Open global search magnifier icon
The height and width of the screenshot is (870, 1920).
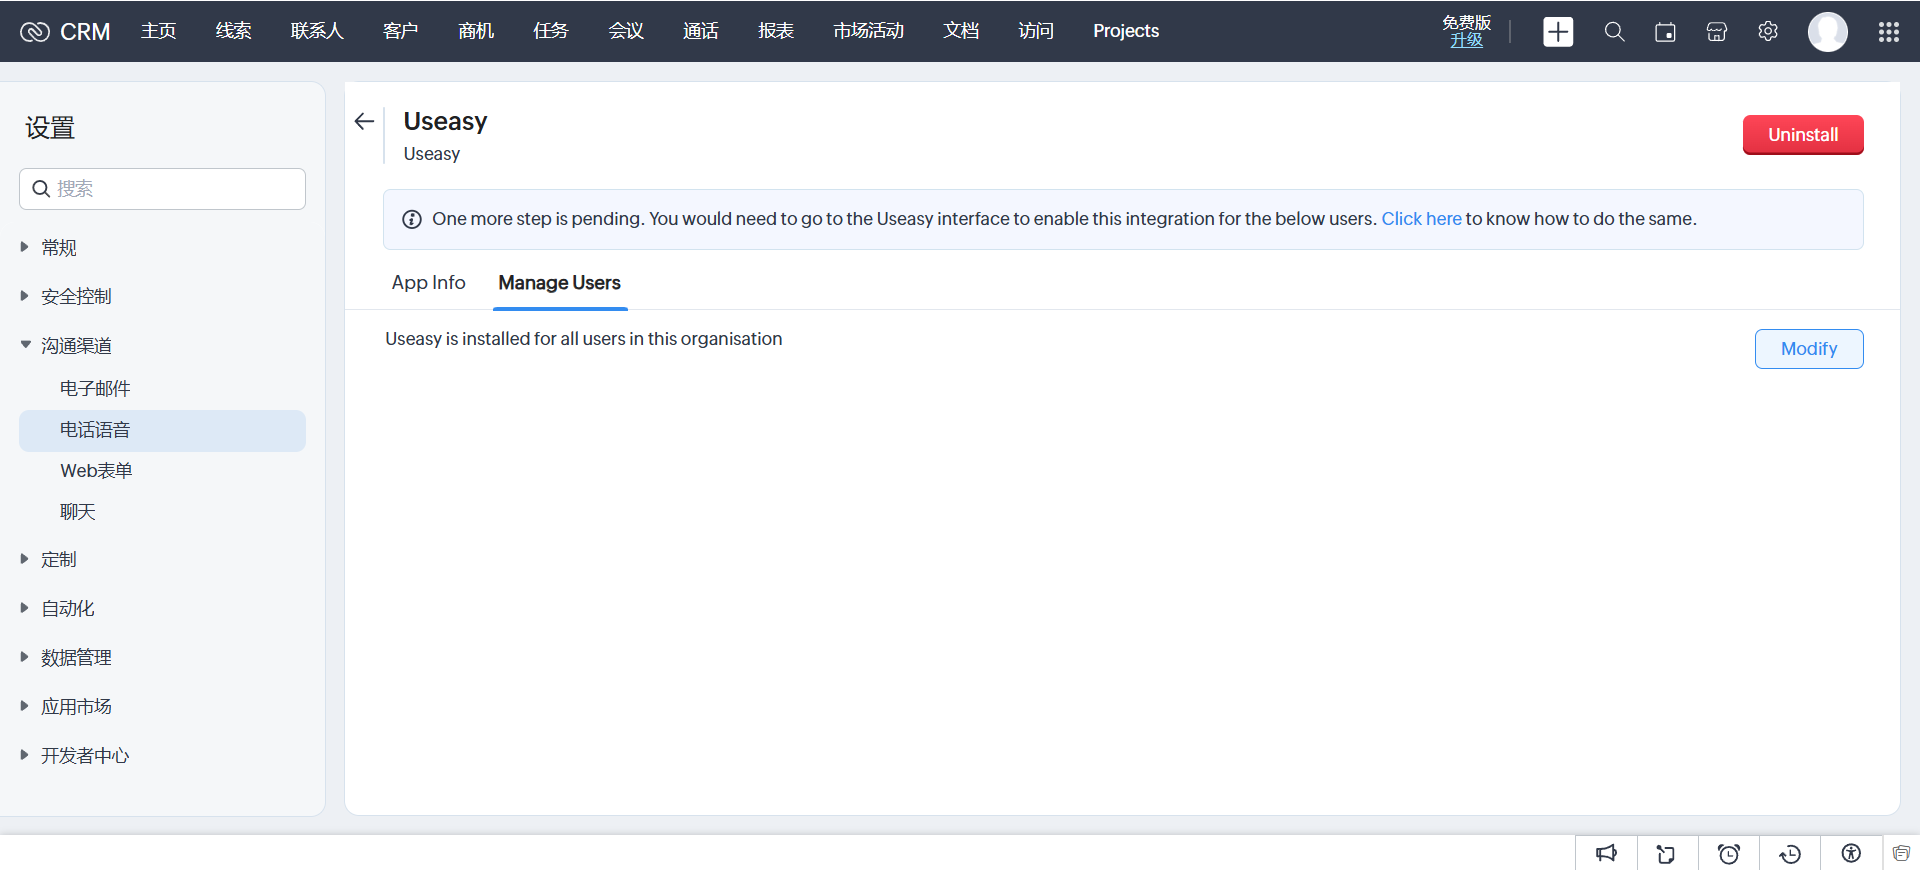pos(1614,32)
